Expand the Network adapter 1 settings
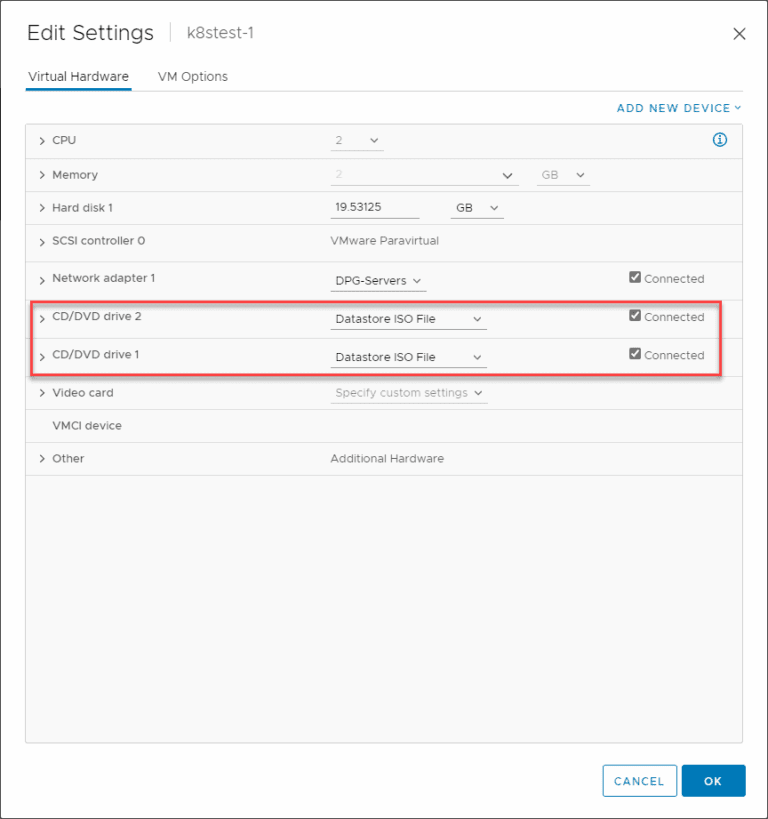 [x=42, y=278]
